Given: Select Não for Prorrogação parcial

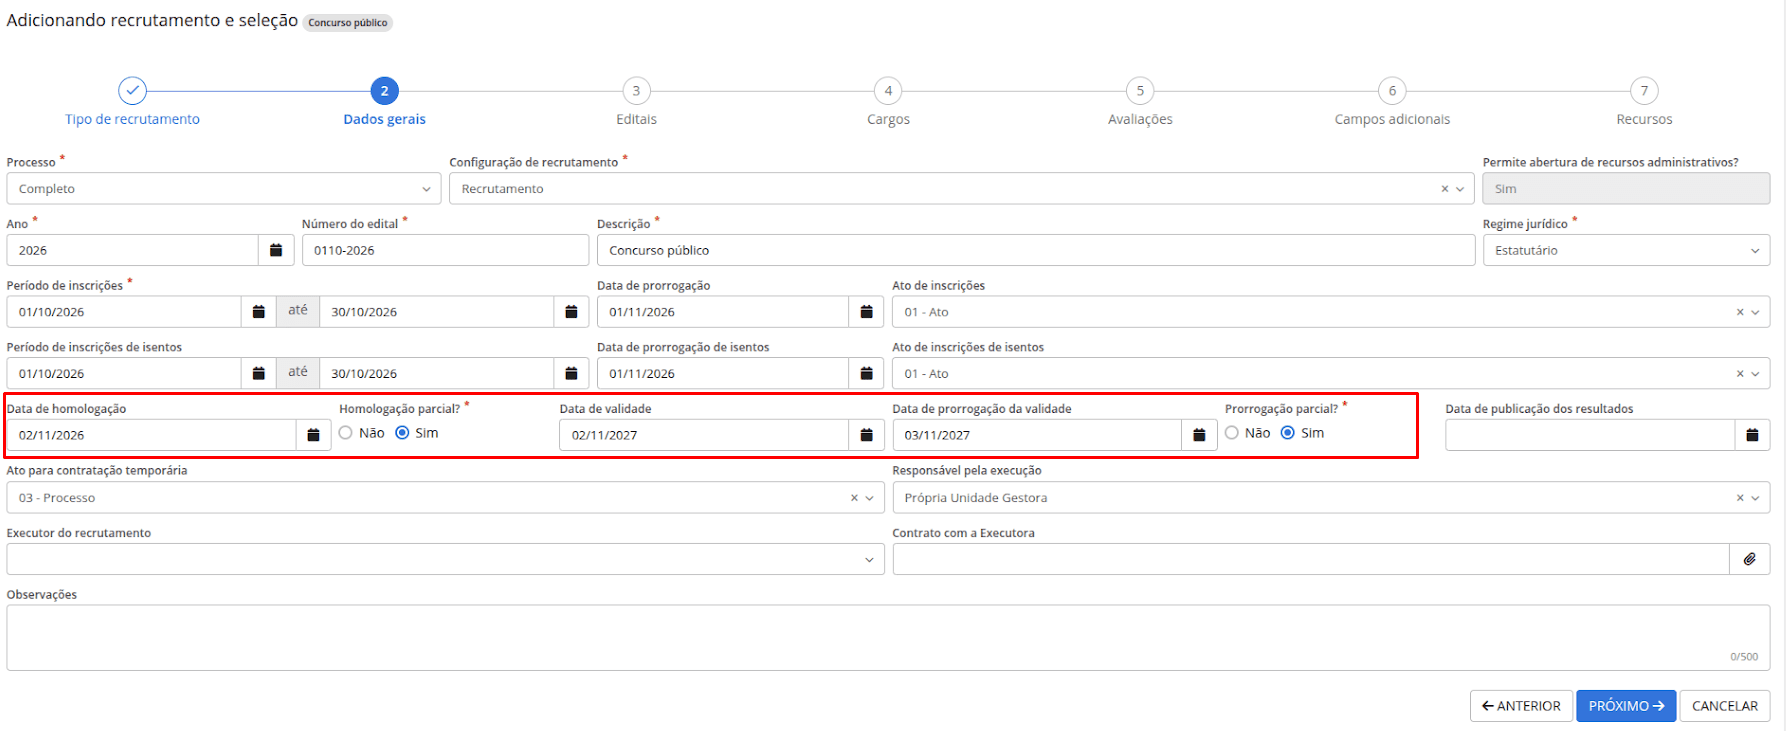Looking at the screenshot, I should [x=1232, y=433].
